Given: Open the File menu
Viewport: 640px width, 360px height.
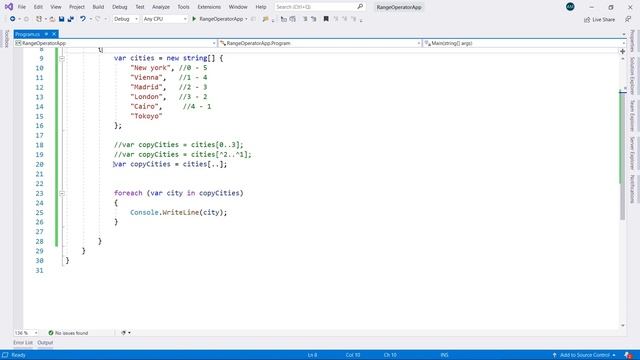Looking at the screenshot, I should 22,7.
